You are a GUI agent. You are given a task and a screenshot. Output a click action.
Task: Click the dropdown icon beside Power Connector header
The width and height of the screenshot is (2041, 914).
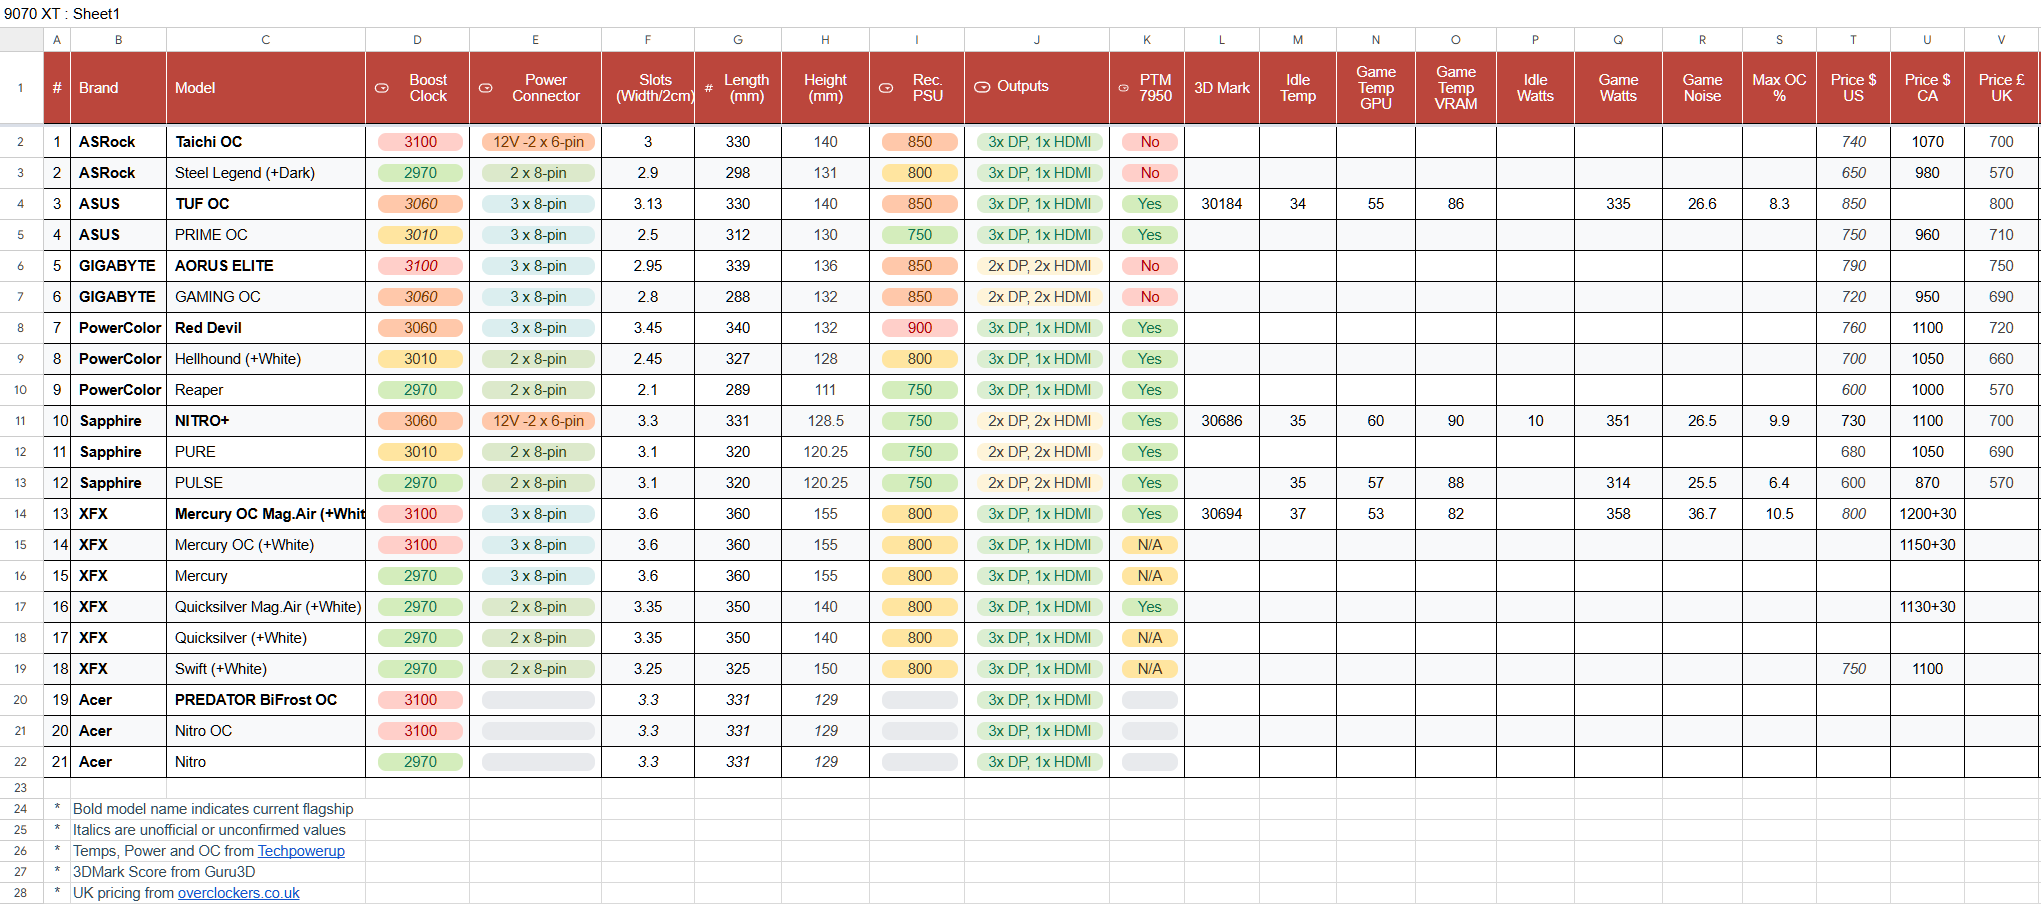[x=485, y=88]
